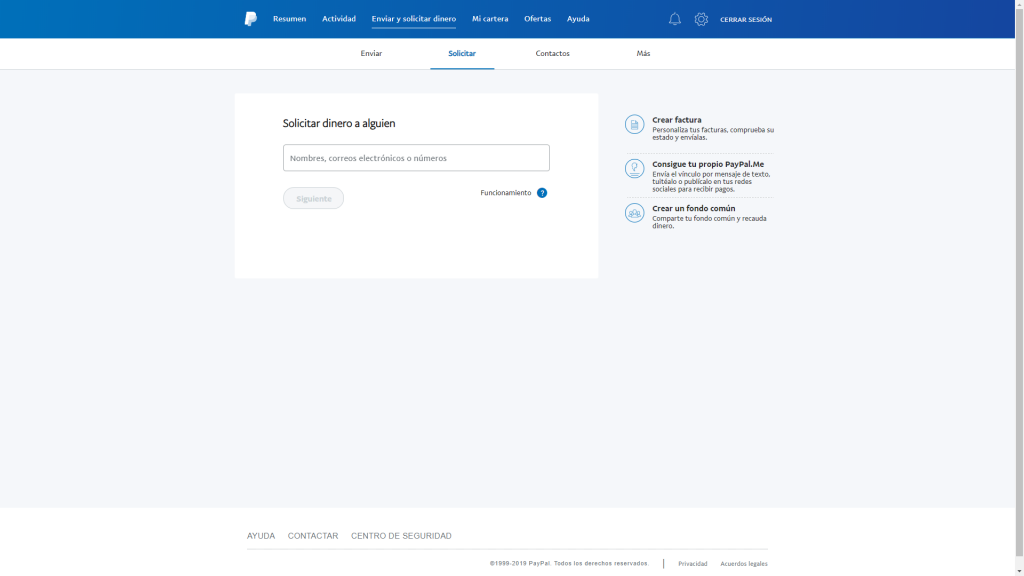The width and height of the screenshot is (1024, 576).
Task: Follow the CENTRO DE SEGURIDAD footer link
Action: tap(401, 536)
